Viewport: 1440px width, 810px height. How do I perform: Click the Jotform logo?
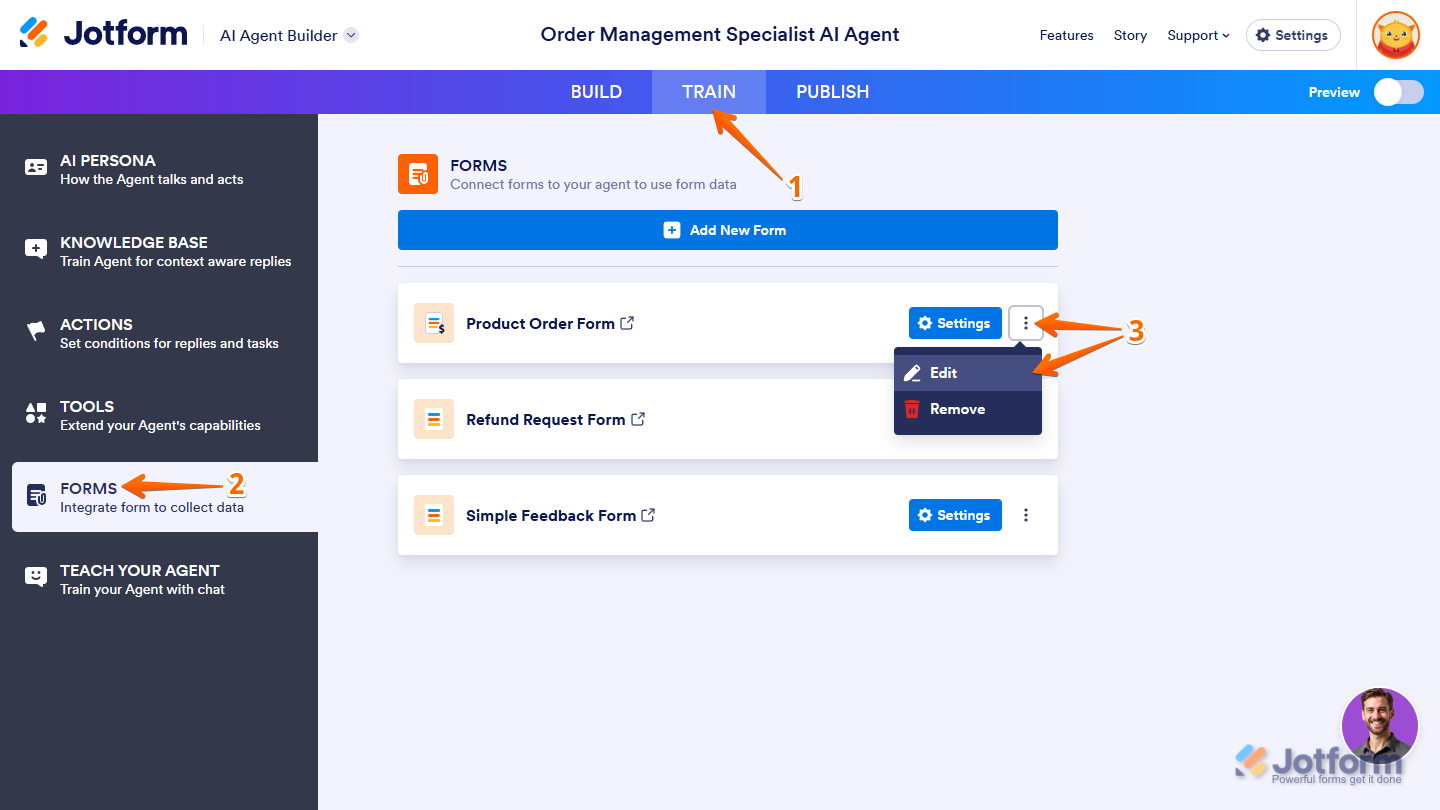click(x=104, y=34)
